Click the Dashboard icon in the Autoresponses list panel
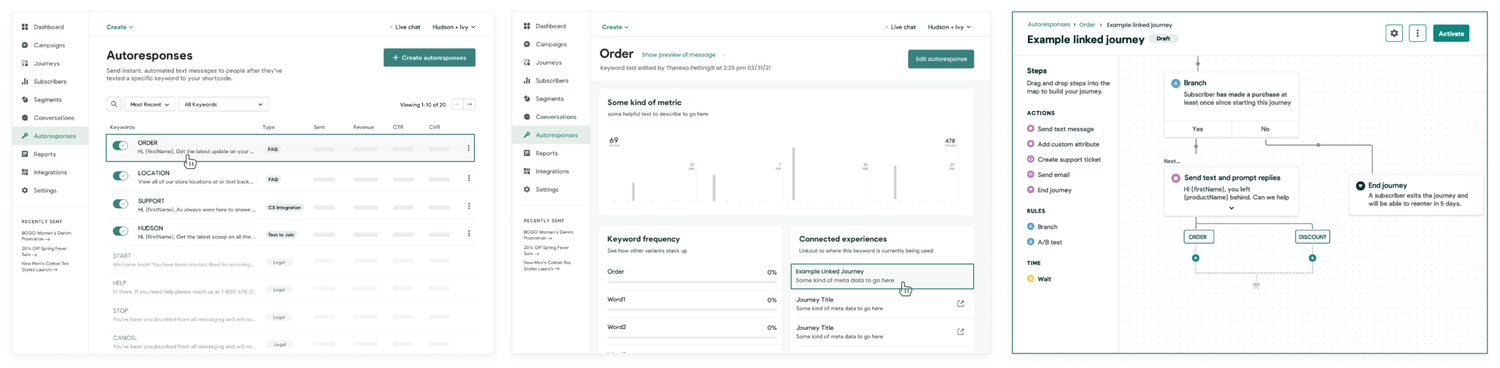Viewport: 1500px width, 368px height. [x=25, y=27]
